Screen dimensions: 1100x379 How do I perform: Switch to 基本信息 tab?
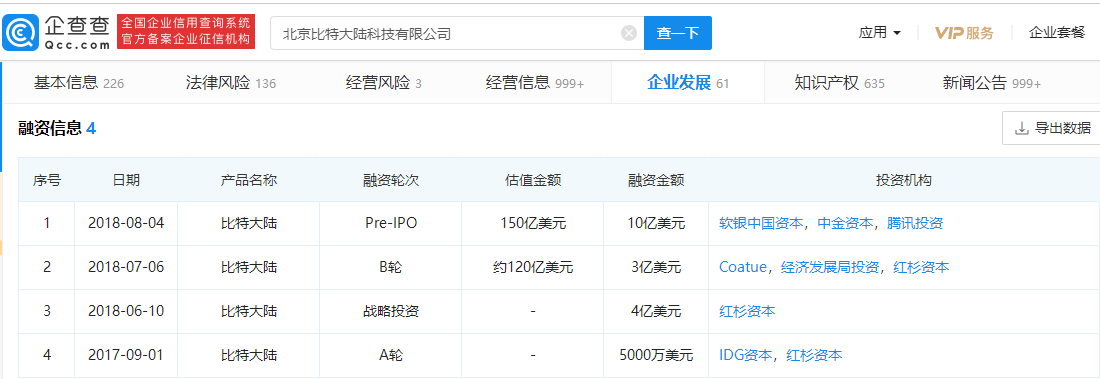point(79,83)
